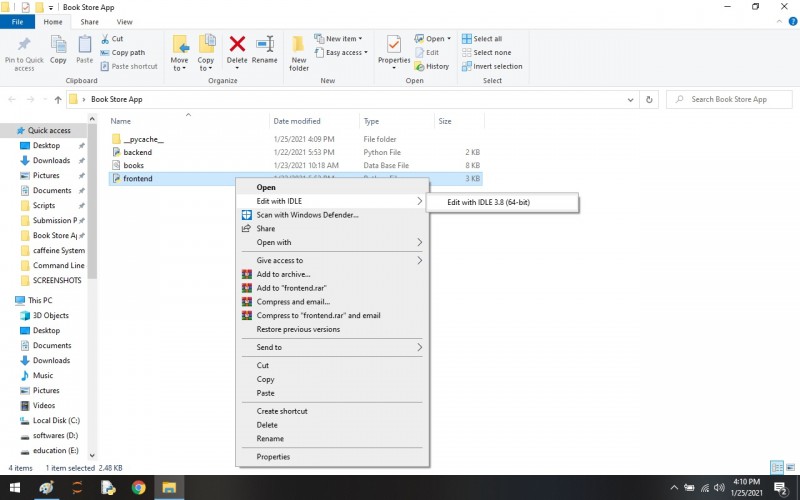Open the New item dropdown
Viewport: 800px width, 500px height.
[338, 39]
